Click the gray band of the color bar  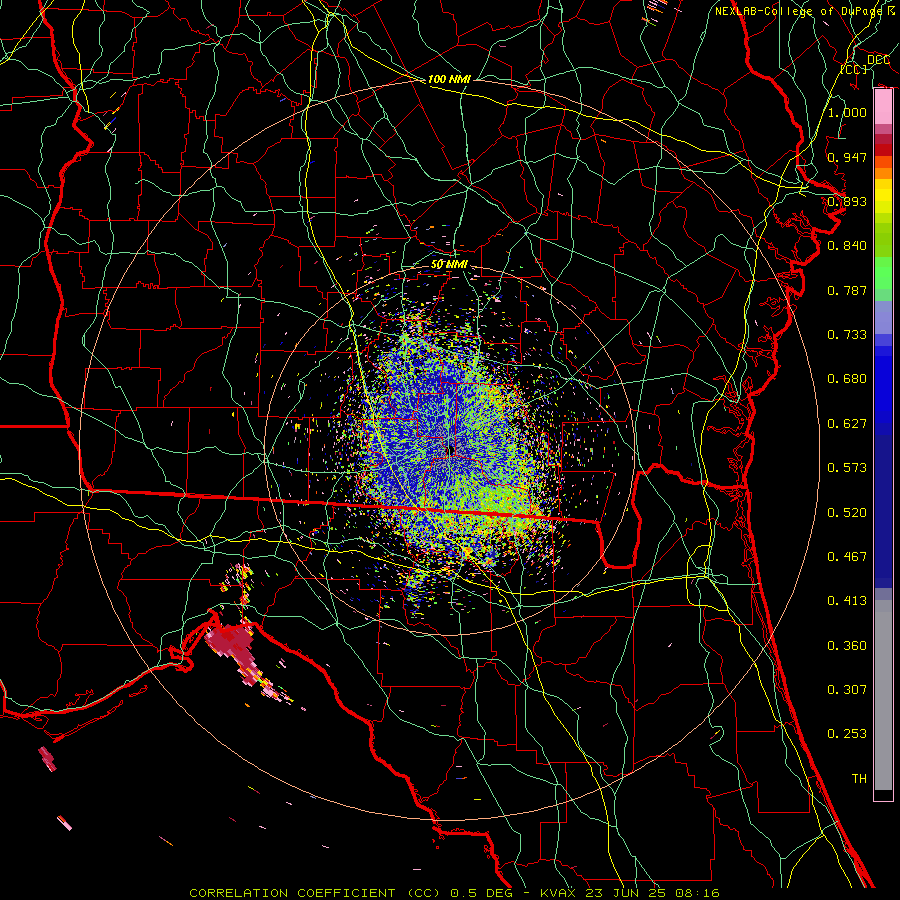point(883,695)
